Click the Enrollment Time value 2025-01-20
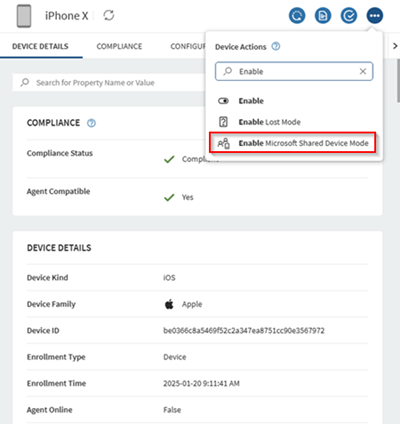 click(x=201, y=383)
